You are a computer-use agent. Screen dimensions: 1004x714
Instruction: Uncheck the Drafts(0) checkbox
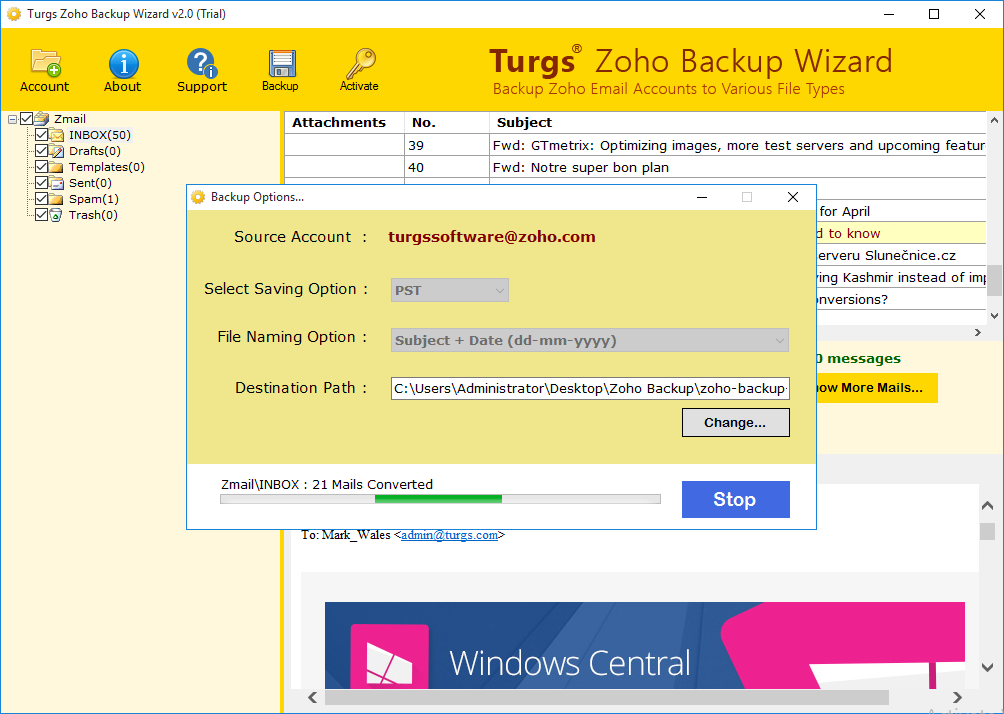[42, 150]
